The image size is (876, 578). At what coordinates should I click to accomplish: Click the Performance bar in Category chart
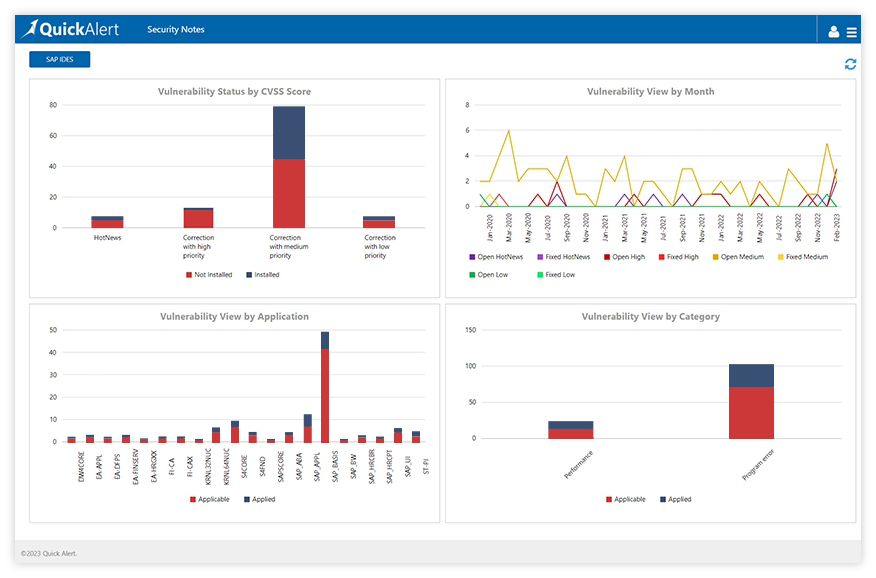click(570, 430)
